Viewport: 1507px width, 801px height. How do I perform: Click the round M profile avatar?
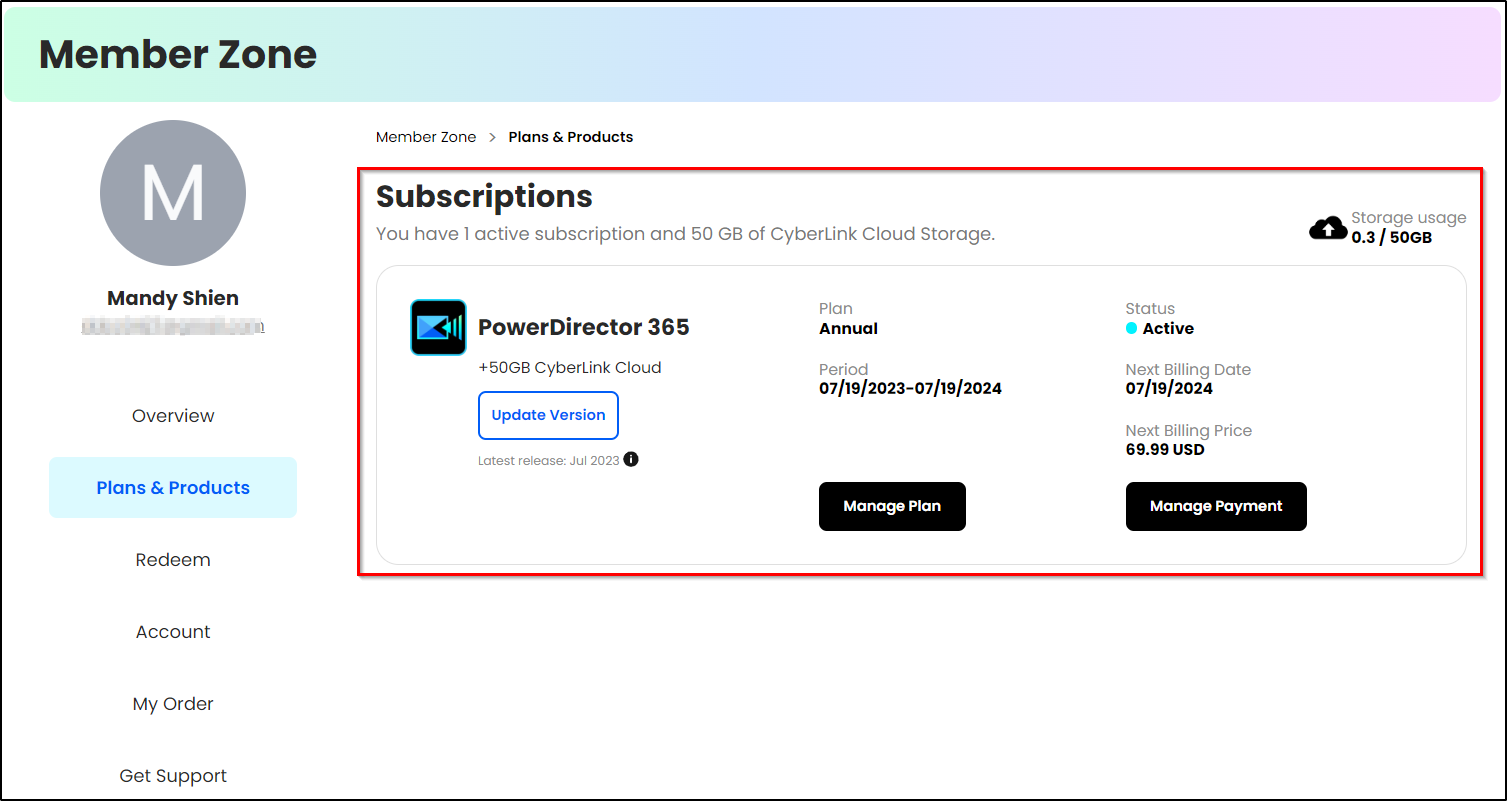(173, 193)
